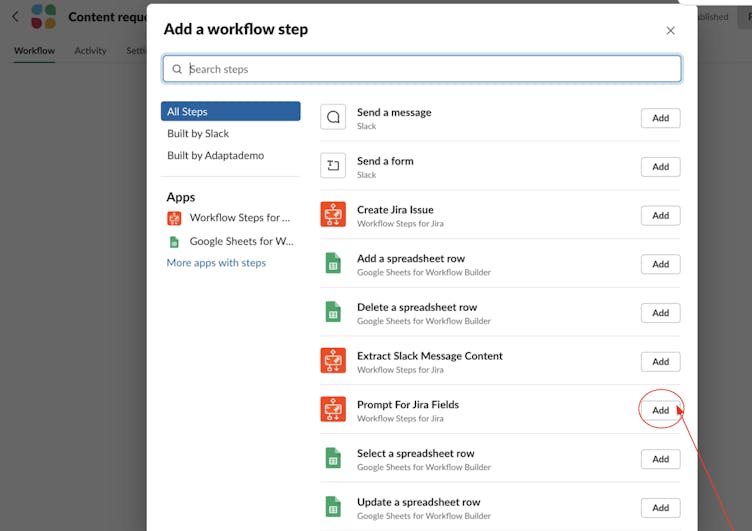Image resolution: width=752 pixels, height=531 pixels.
Task: Click the Select a spreadsheet row icon
Action: click(333, 458)
